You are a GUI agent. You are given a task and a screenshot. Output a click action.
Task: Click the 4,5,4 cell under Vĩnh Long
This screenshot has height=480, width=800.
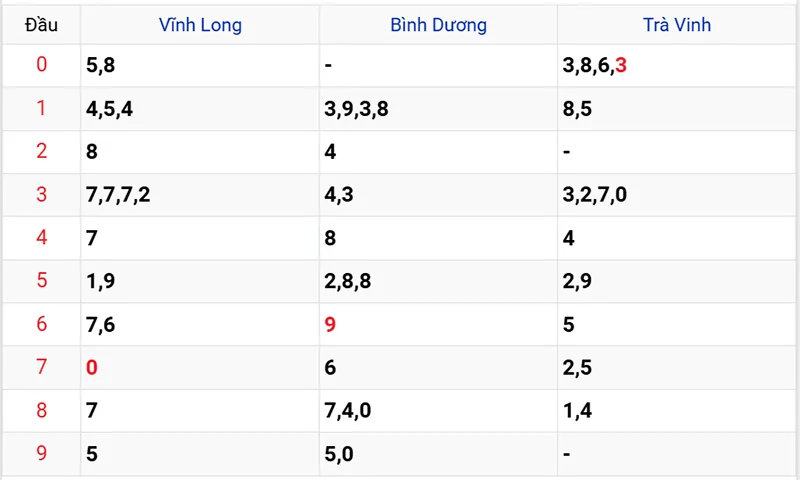click(x=110, y=109)
